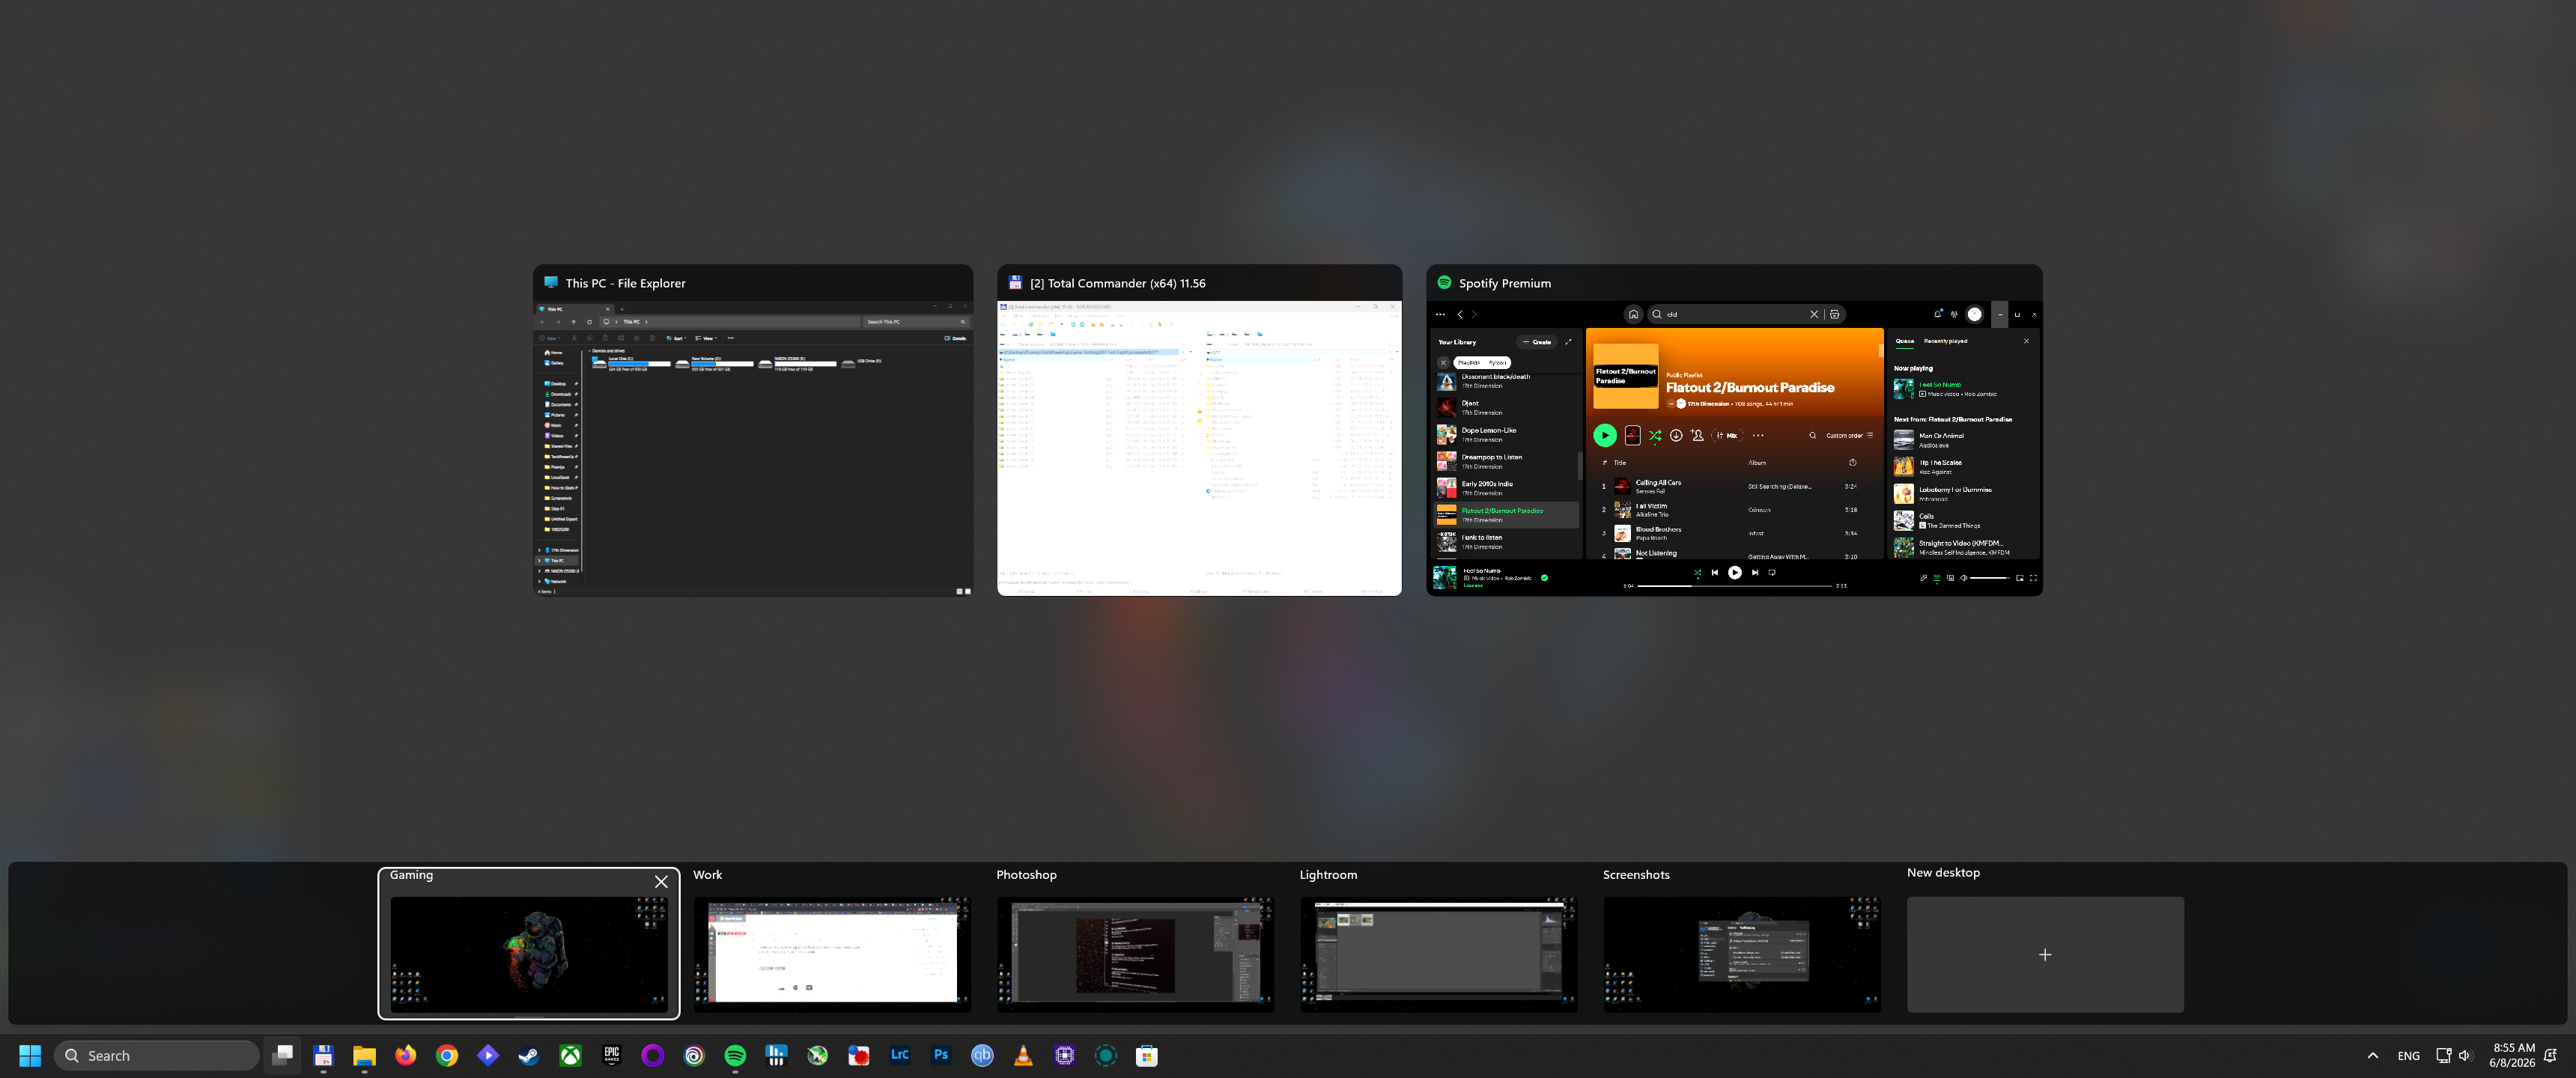Screen dimensions: 2576x1078
Task: Open the teal dashed circle app
Action: point(1106,1055)
